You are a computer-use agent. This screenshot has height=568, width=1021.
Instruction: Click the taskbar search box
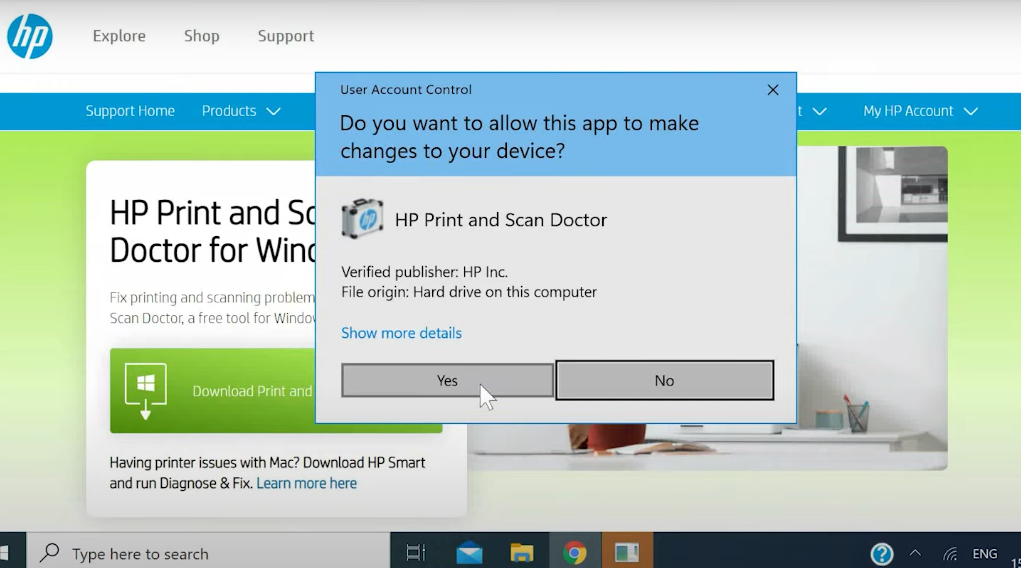(x=208, y=554)
